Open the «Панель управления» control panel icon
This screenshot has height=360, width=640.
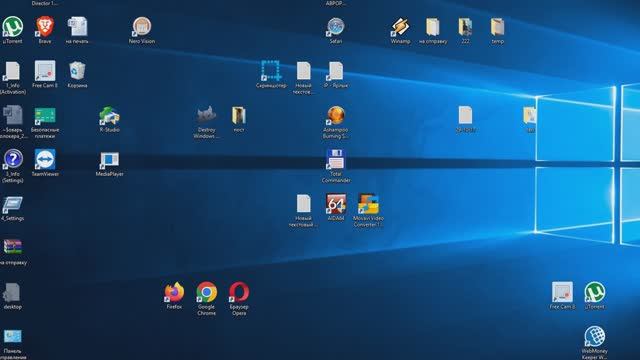[12, 337]
